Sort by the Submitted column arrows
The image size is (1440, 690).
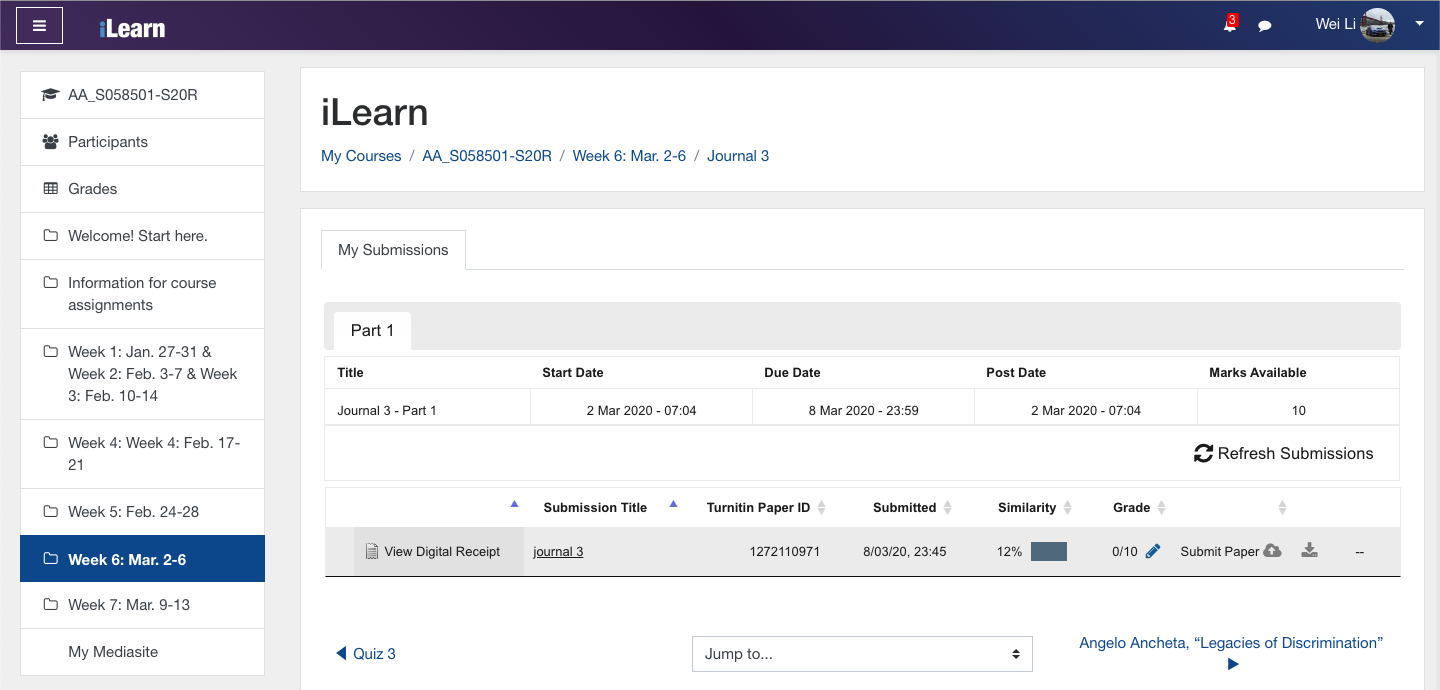tap(948, 508)
